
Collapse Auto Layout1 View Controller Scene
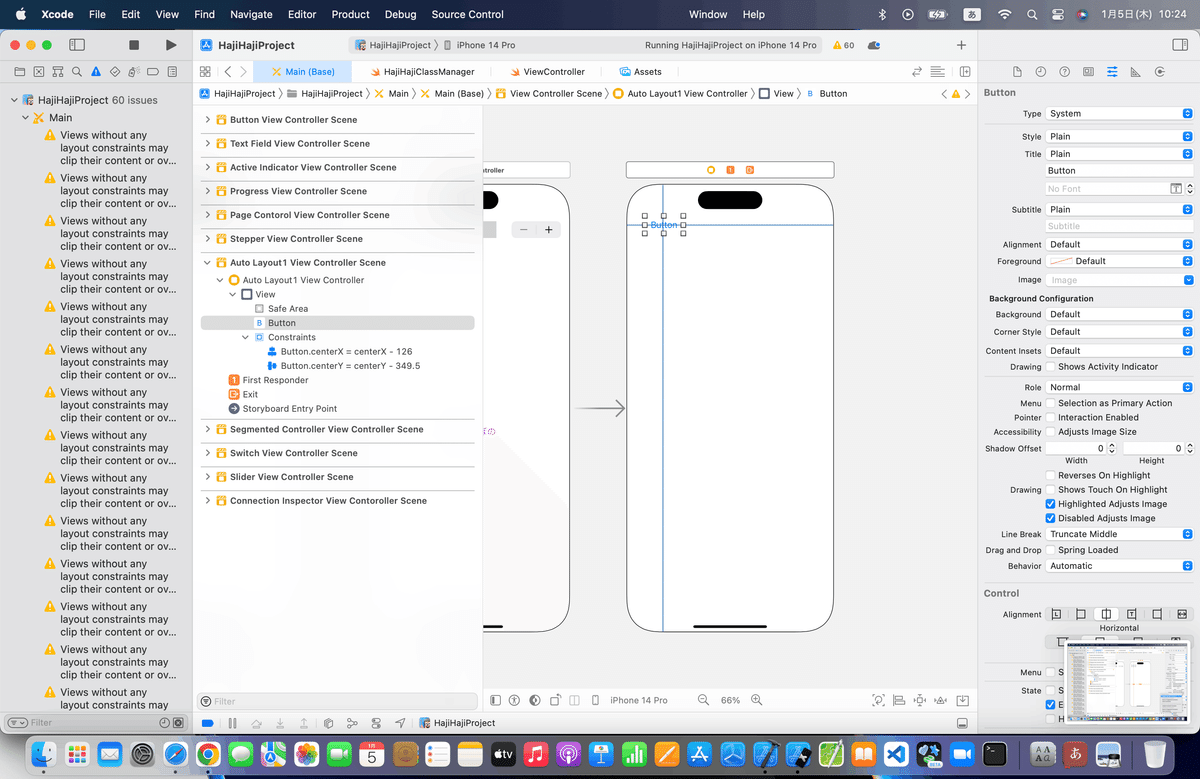click(208, 263)
